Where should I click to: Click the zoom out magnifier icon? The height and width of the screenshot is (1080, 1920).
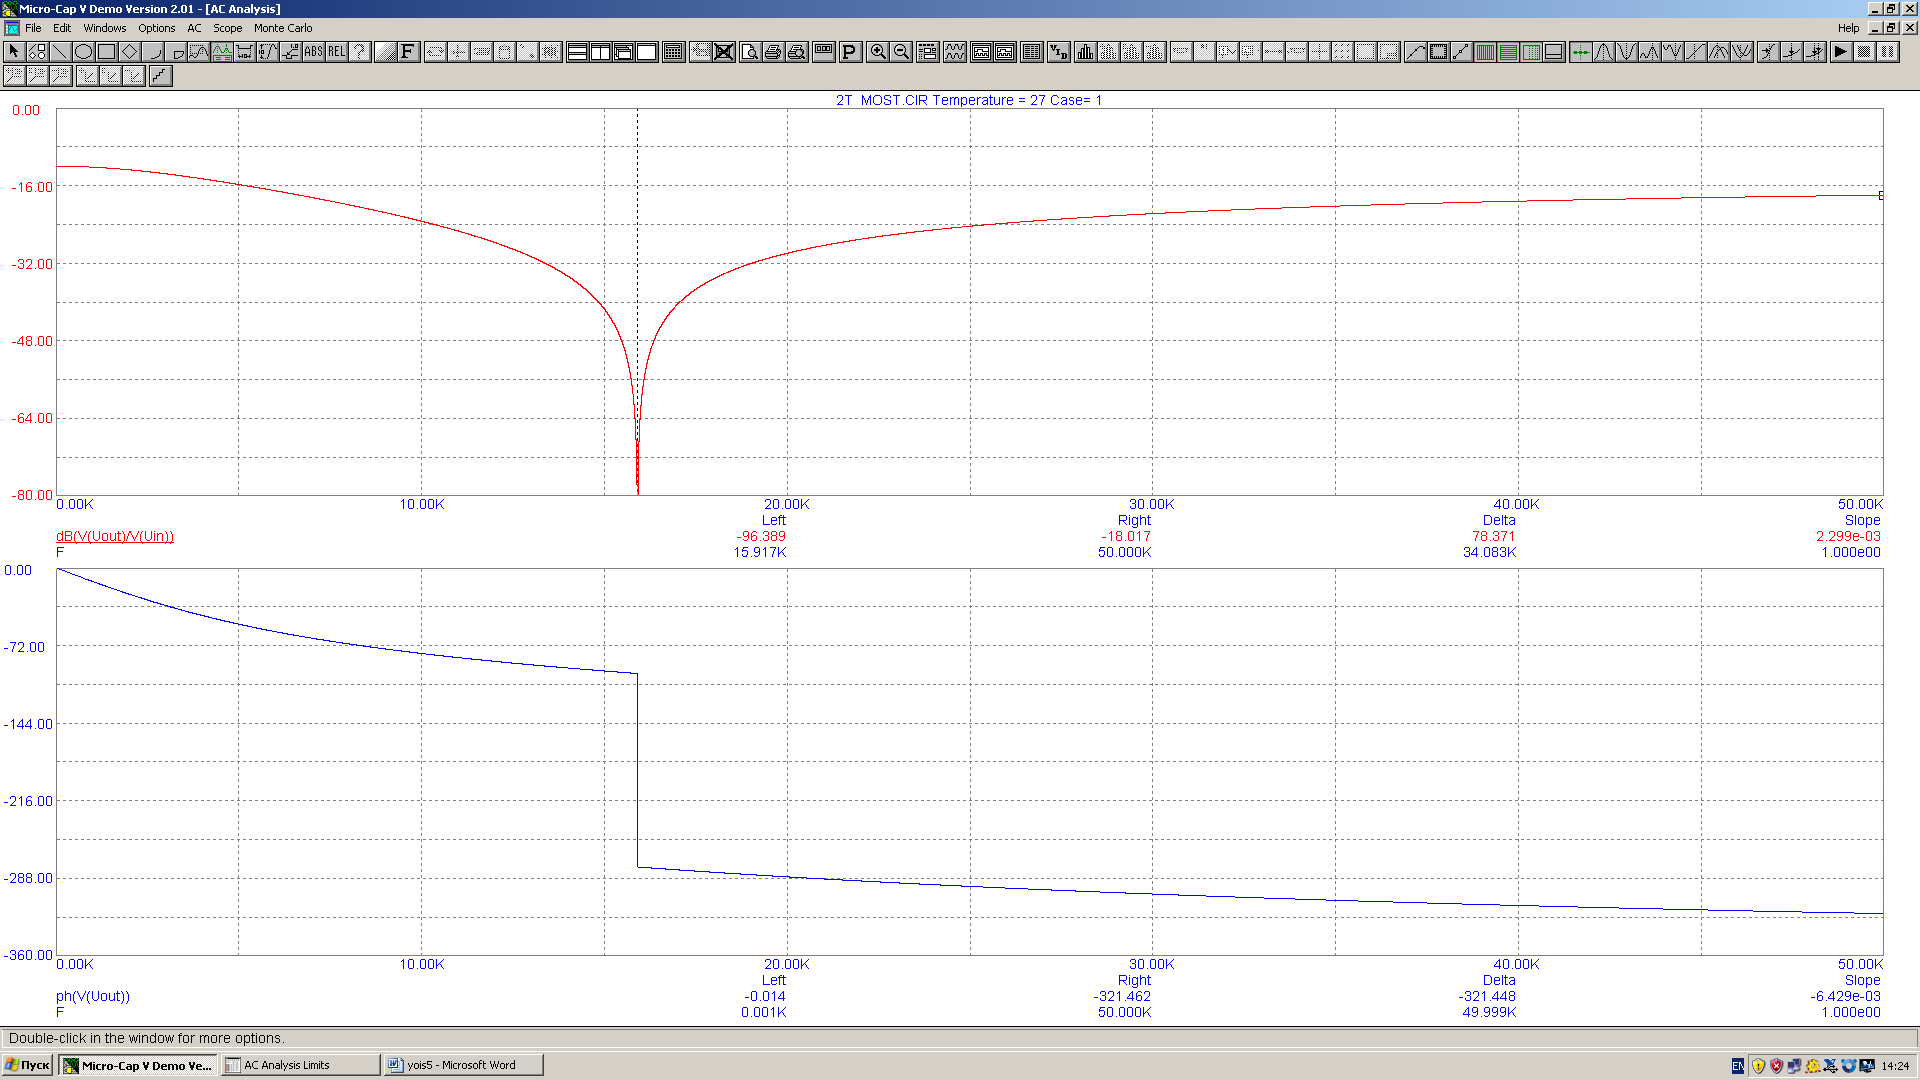901,52
